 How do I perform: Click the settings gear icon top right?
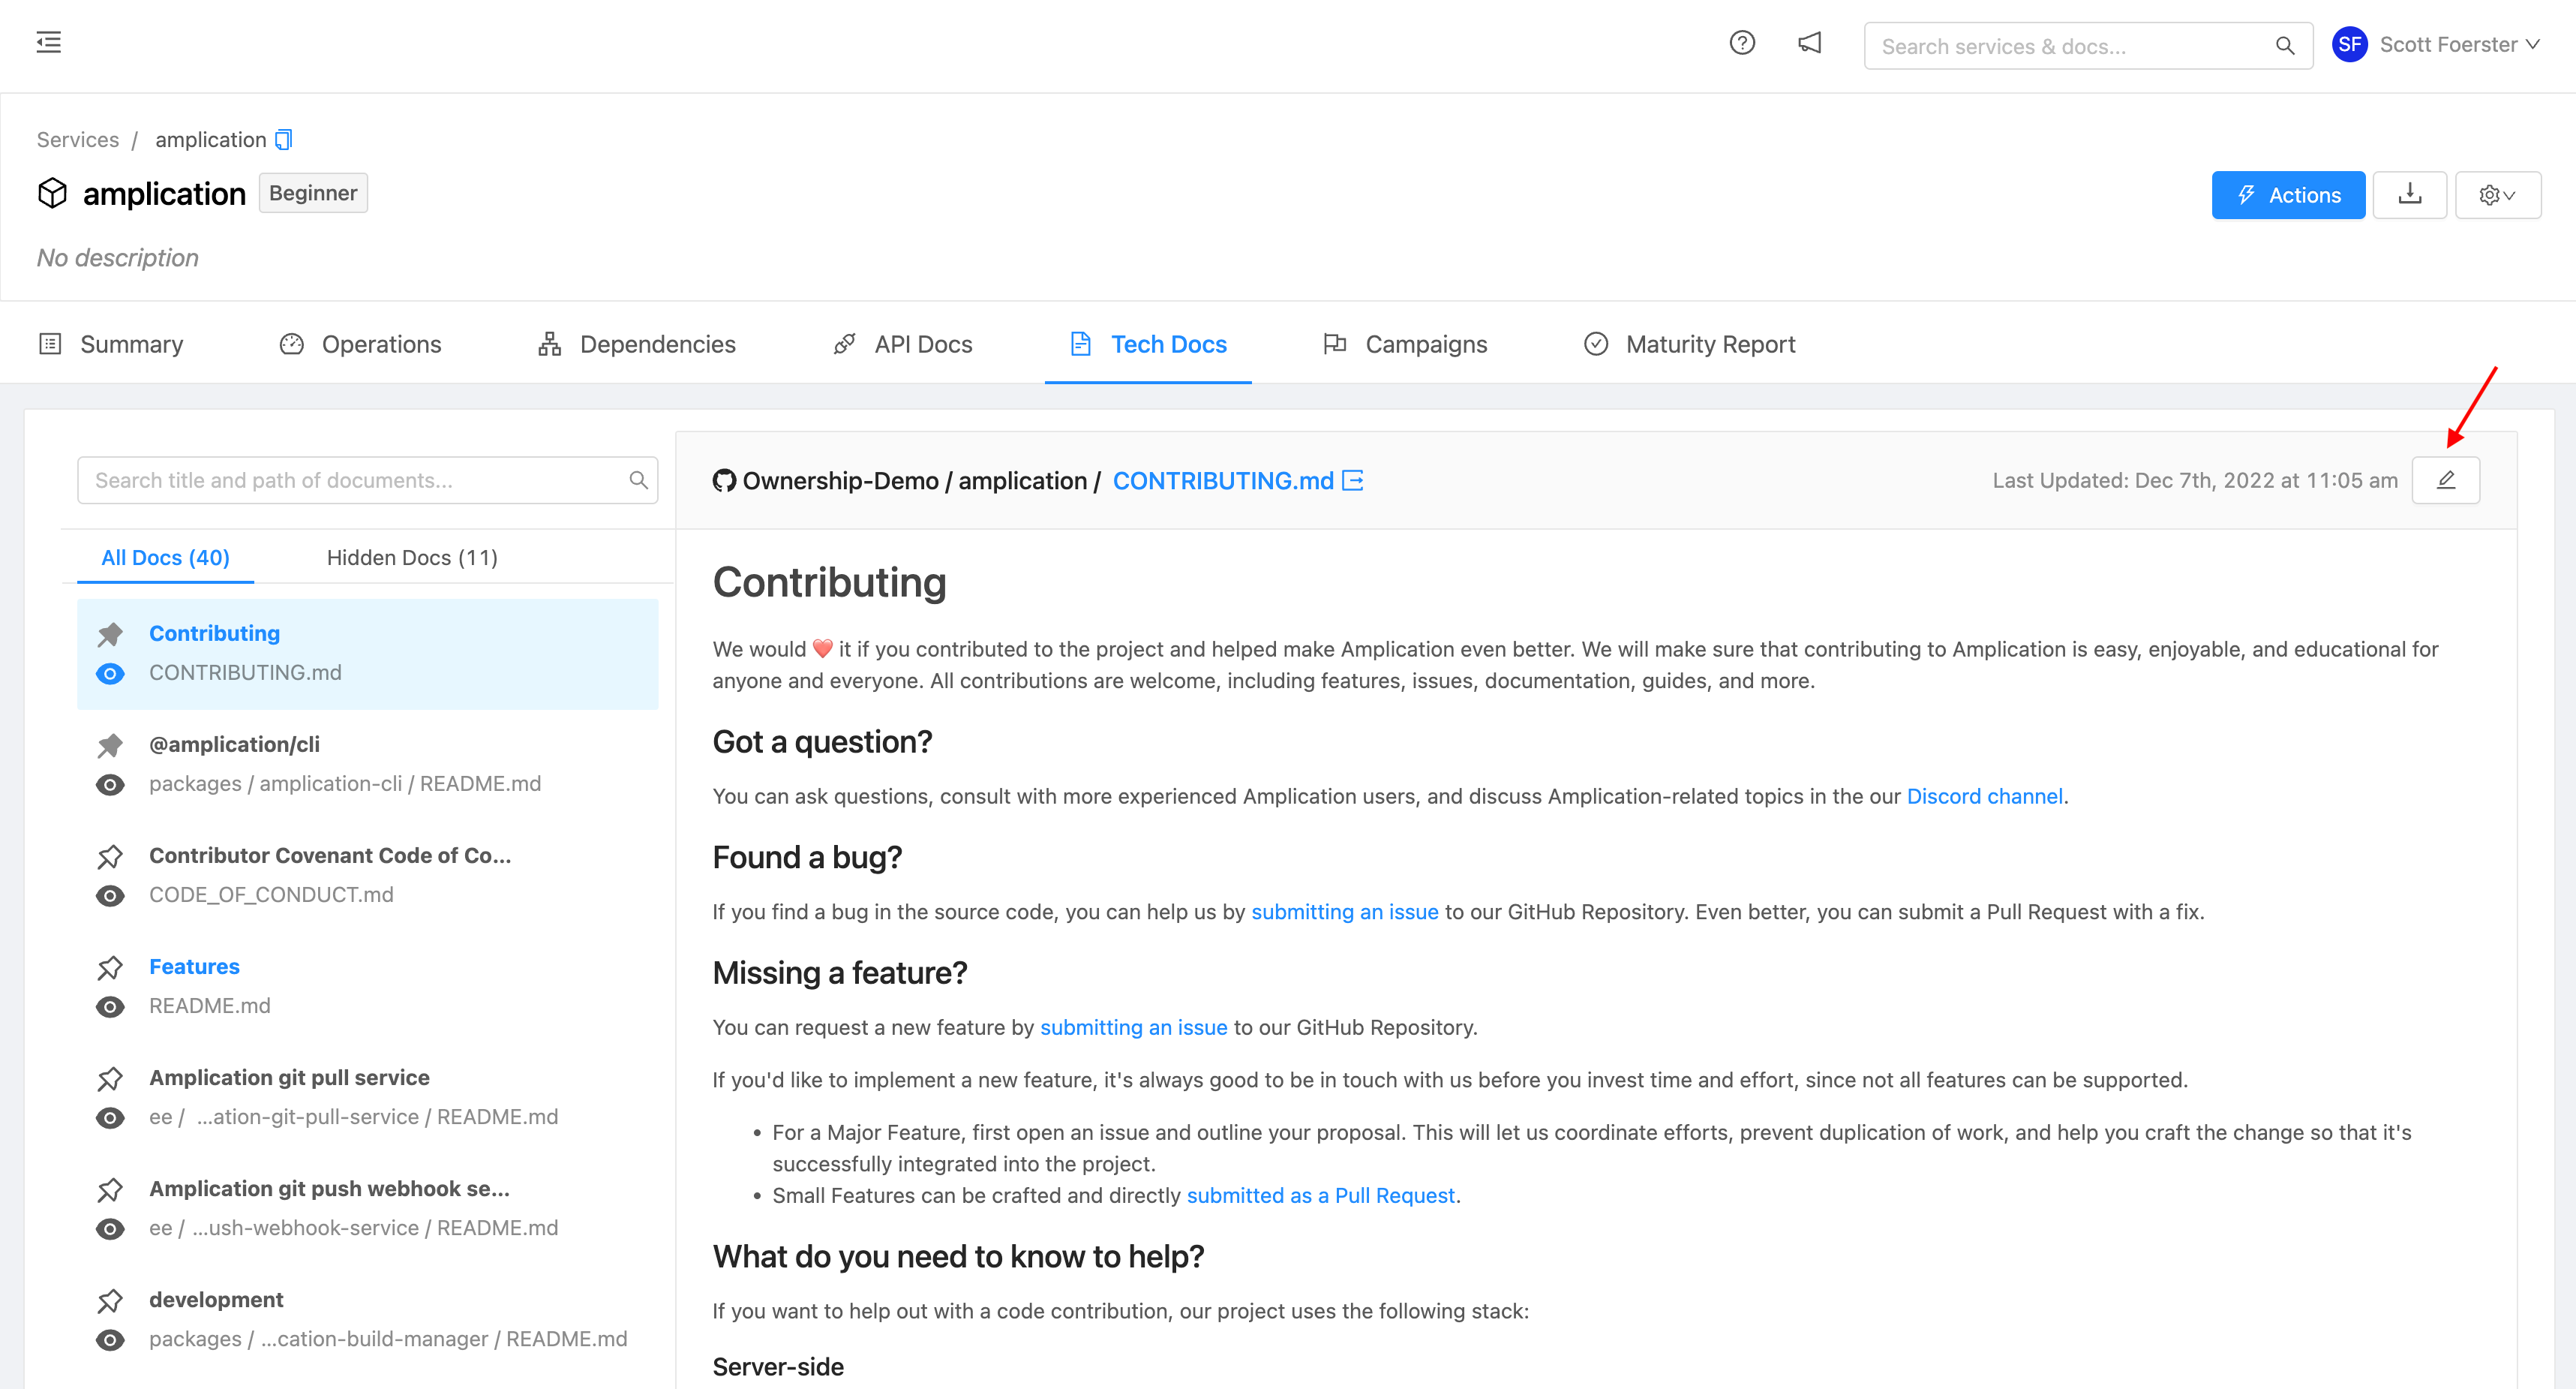pos(2490,194)
